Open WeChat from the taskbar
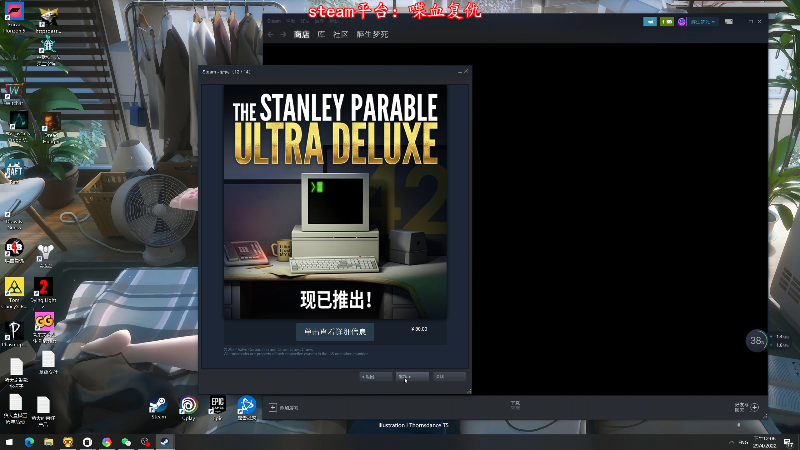The height and width of the screenshot is (450, 800). (126, 442)
